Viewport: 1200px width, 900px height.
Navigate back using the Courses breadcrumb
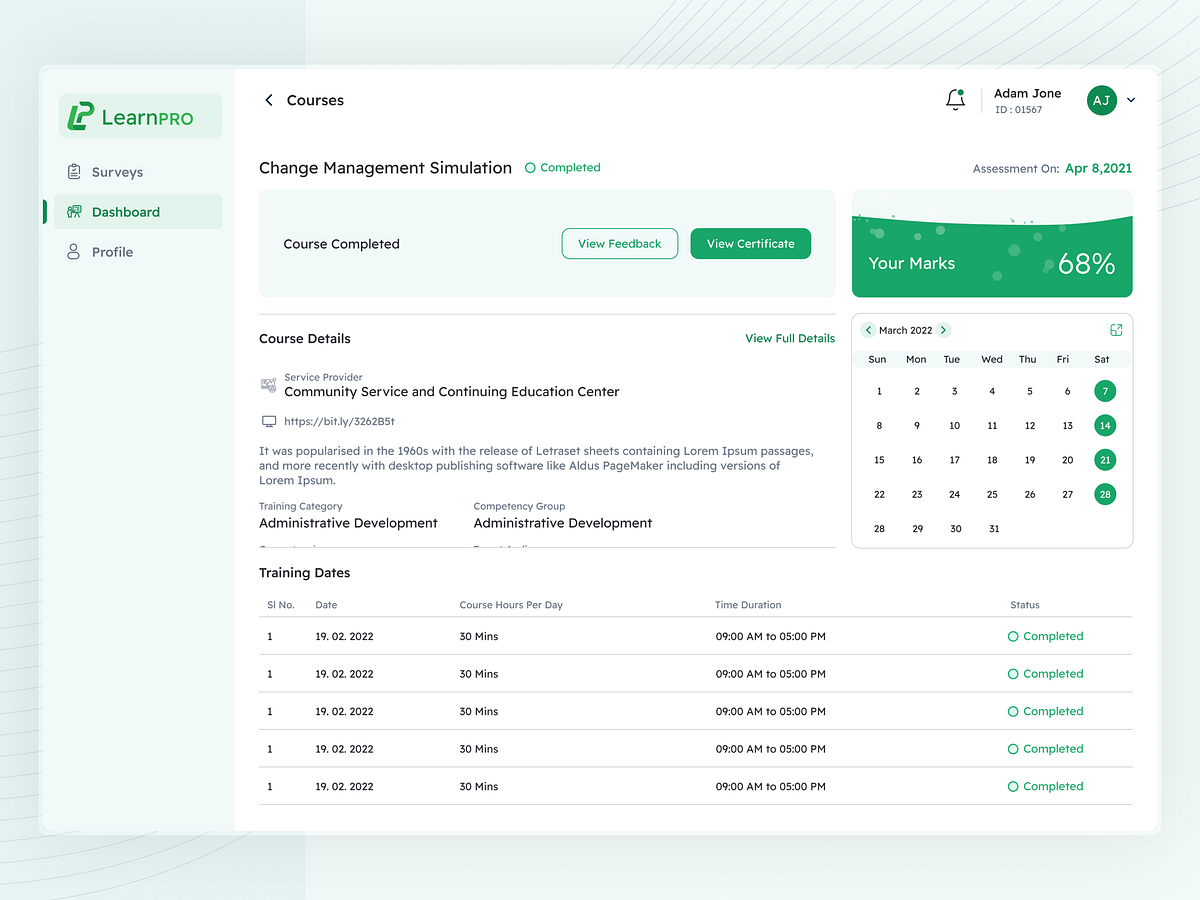305,100
